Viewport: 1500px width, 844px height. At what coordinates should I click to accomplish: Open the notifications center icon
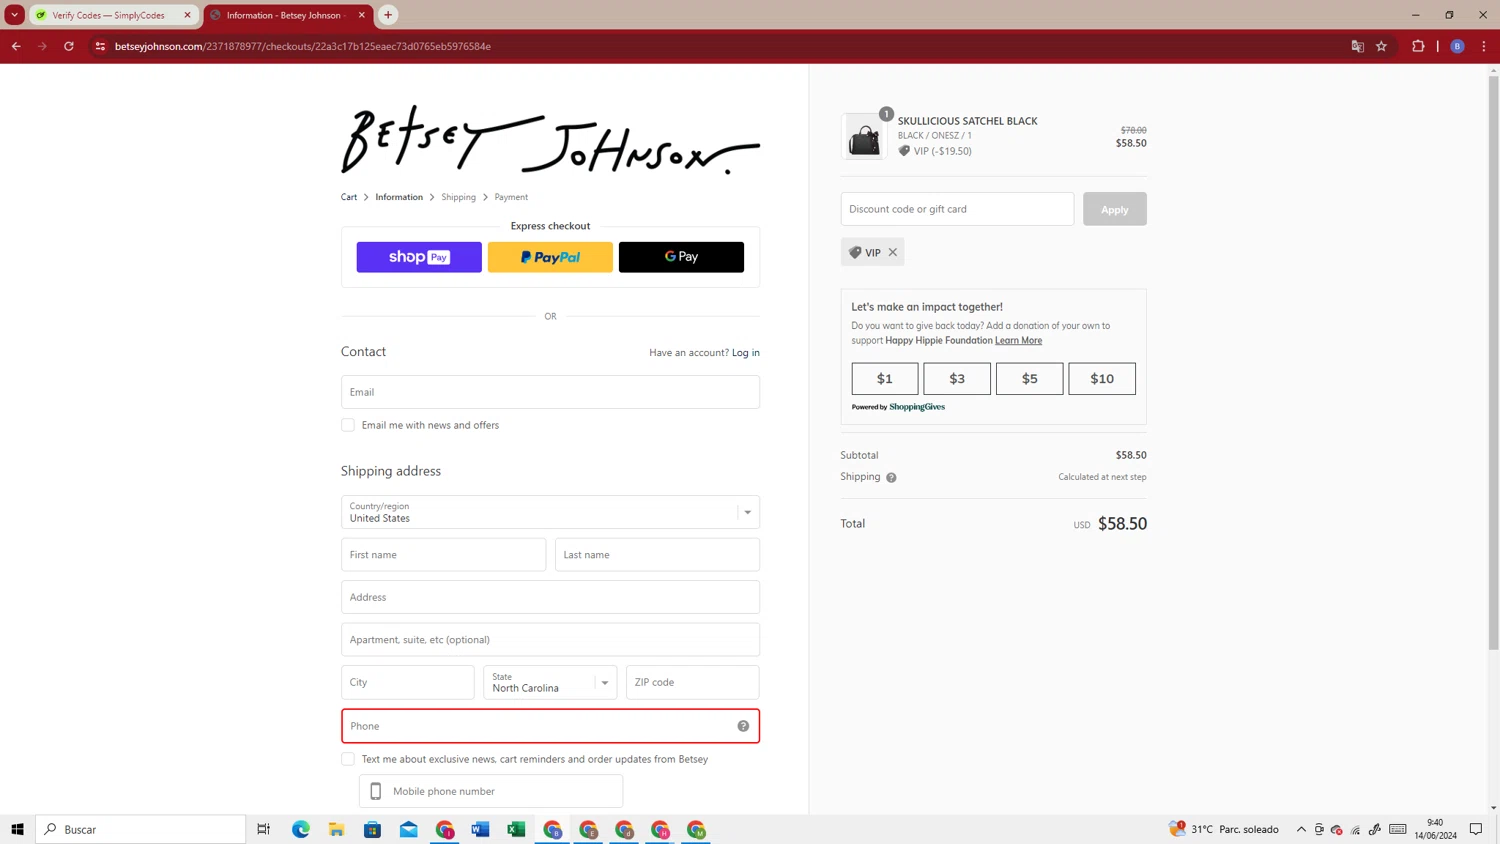click(x=1476, y=829)
